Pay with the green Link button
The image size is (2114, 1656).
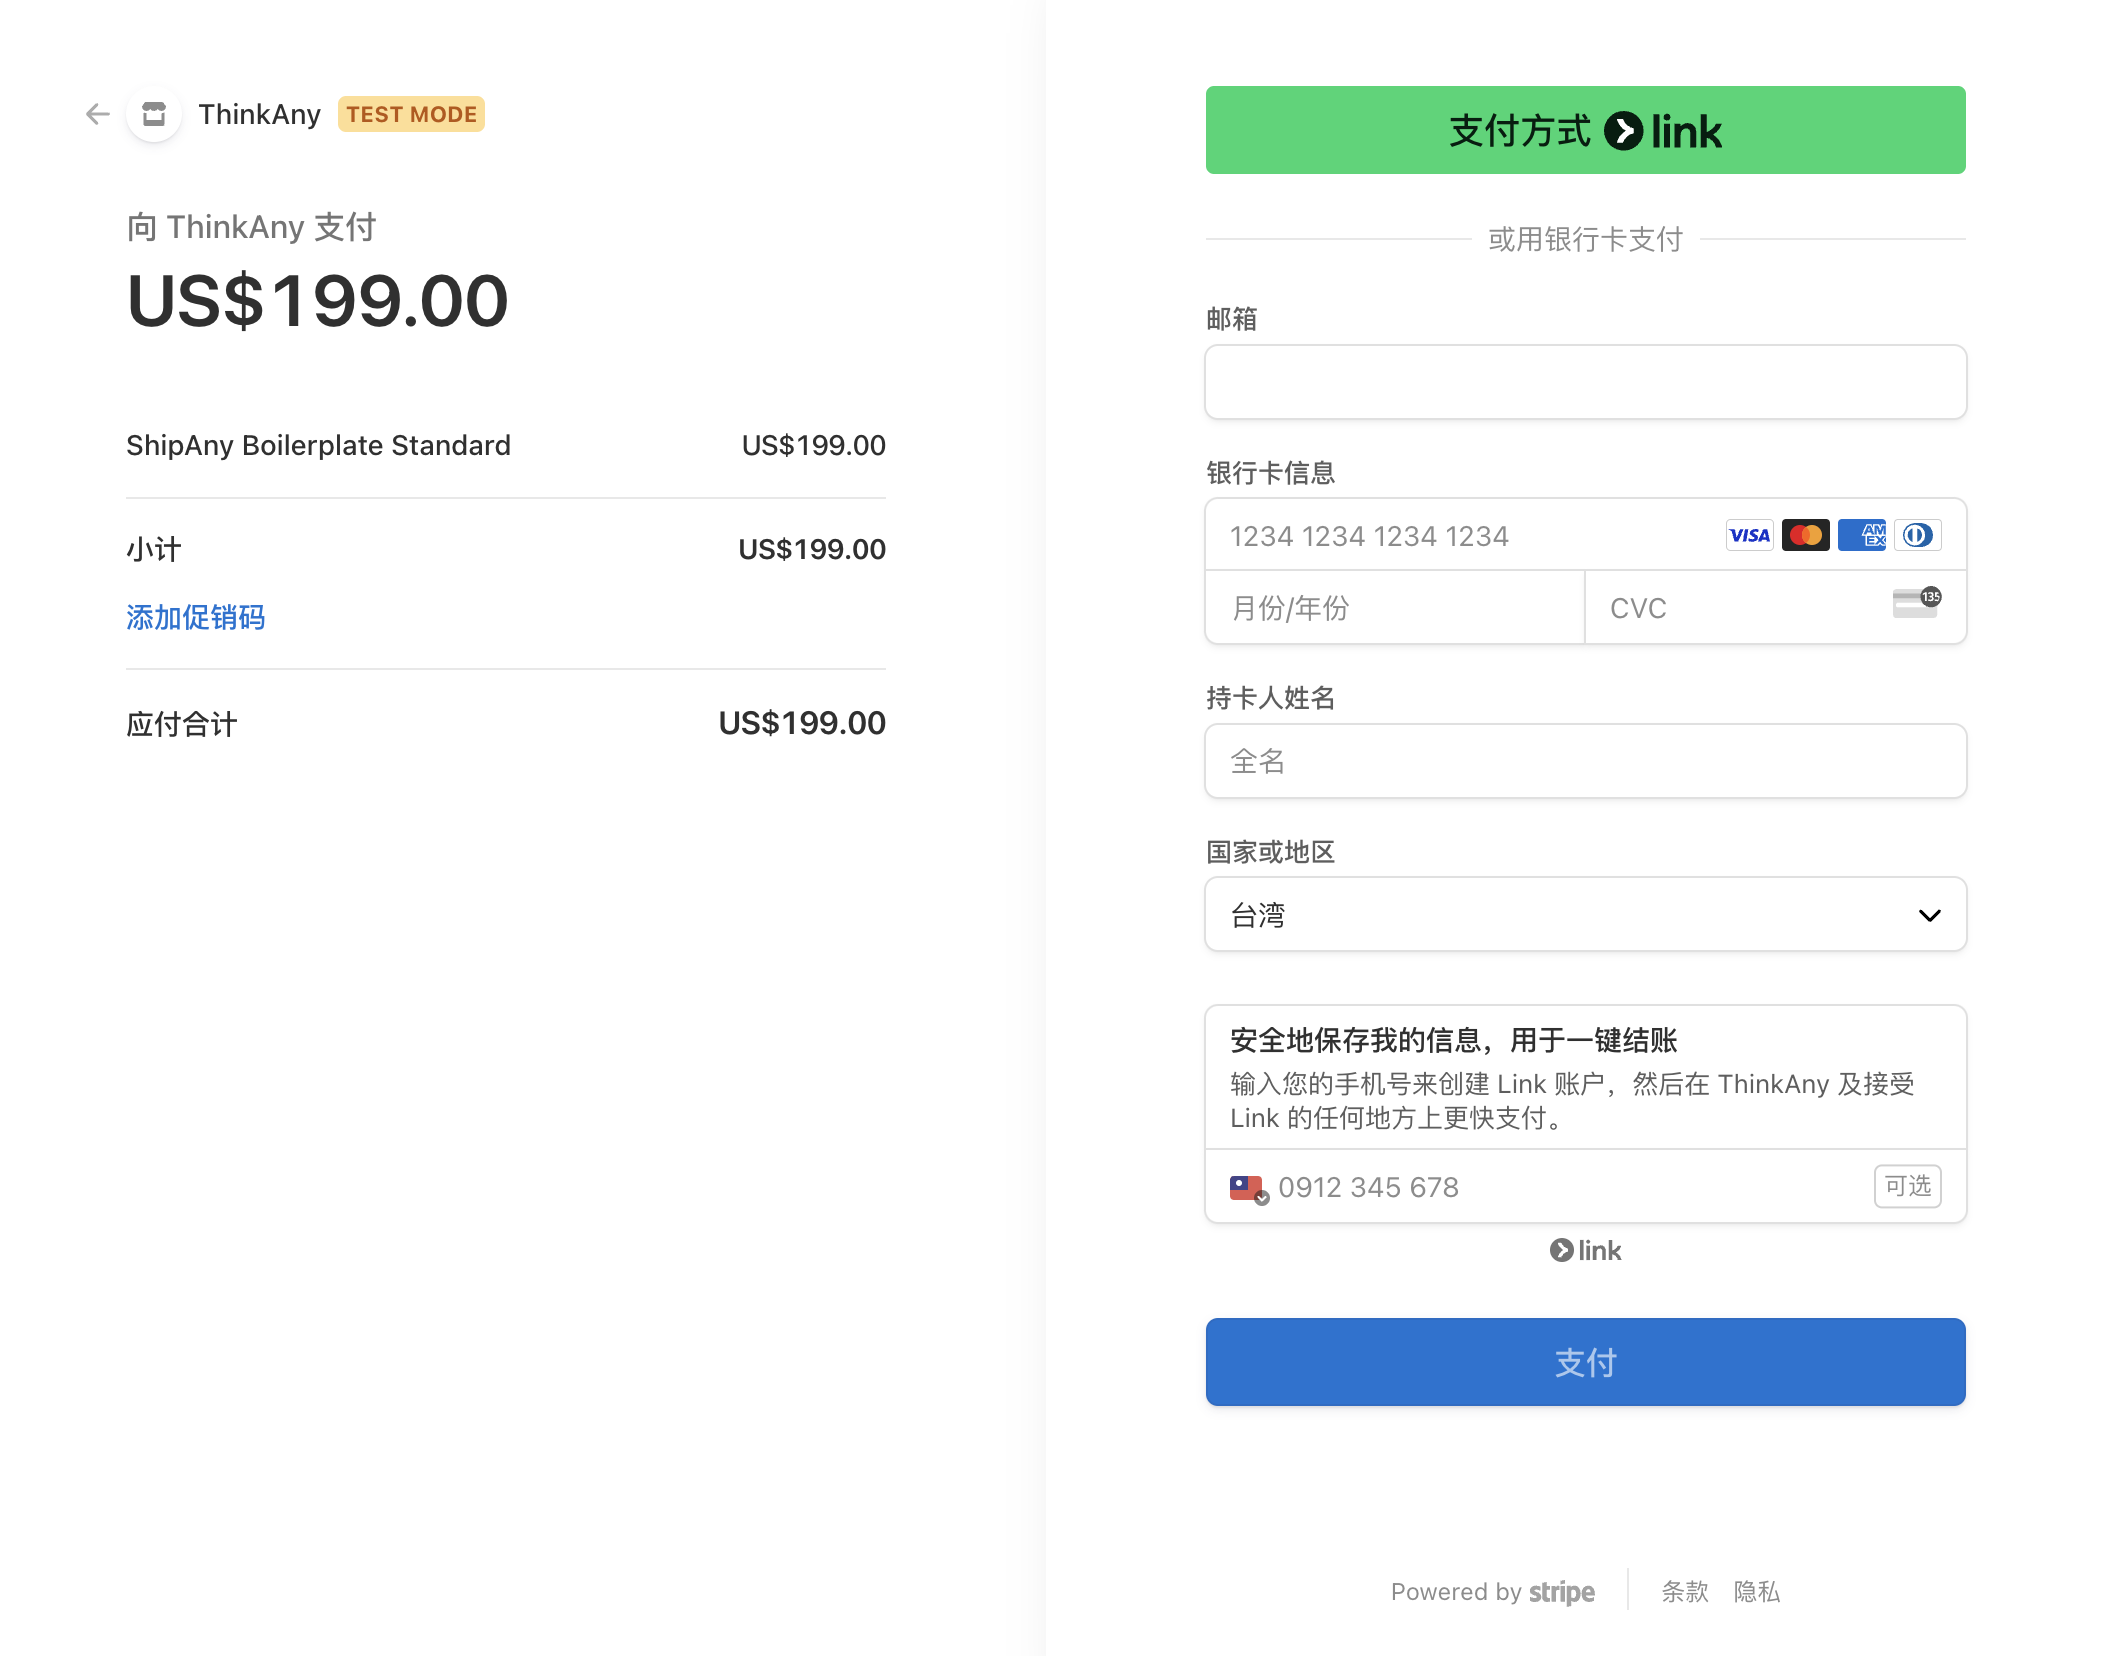1585,130
